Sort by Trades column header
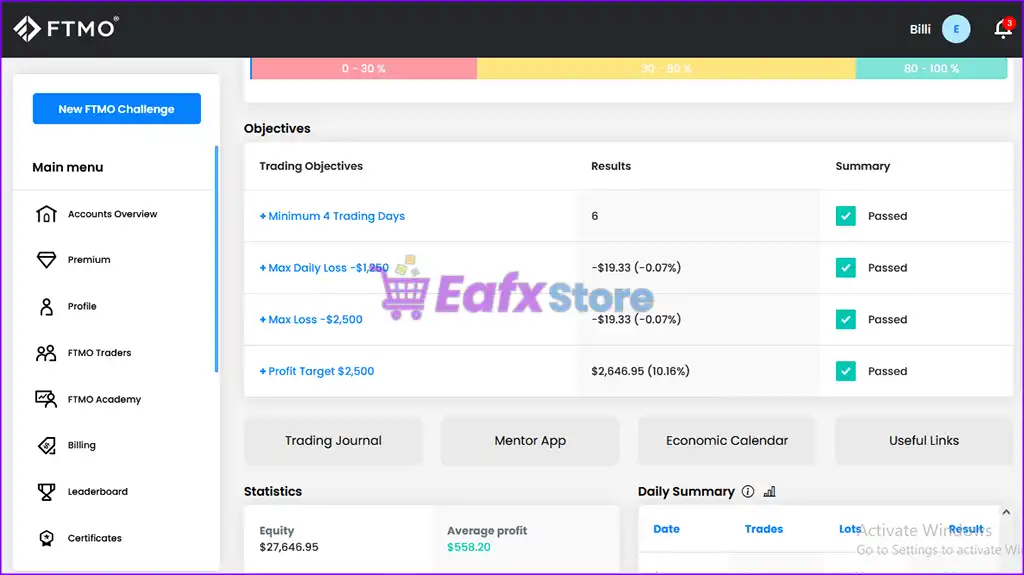The width and height of the screenshot is (1024, 575). point(763,529)
